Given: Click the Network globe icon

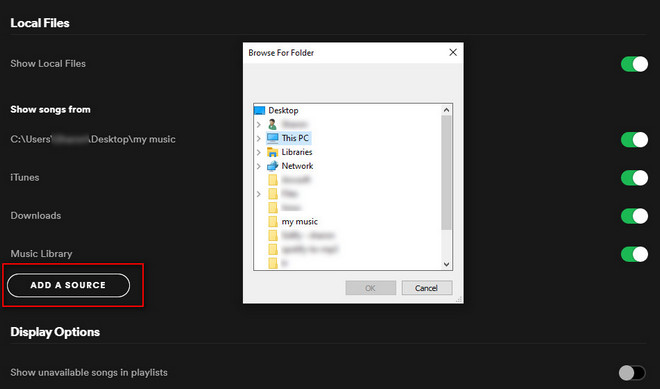Looking at the screenshot, I should 273,166.
